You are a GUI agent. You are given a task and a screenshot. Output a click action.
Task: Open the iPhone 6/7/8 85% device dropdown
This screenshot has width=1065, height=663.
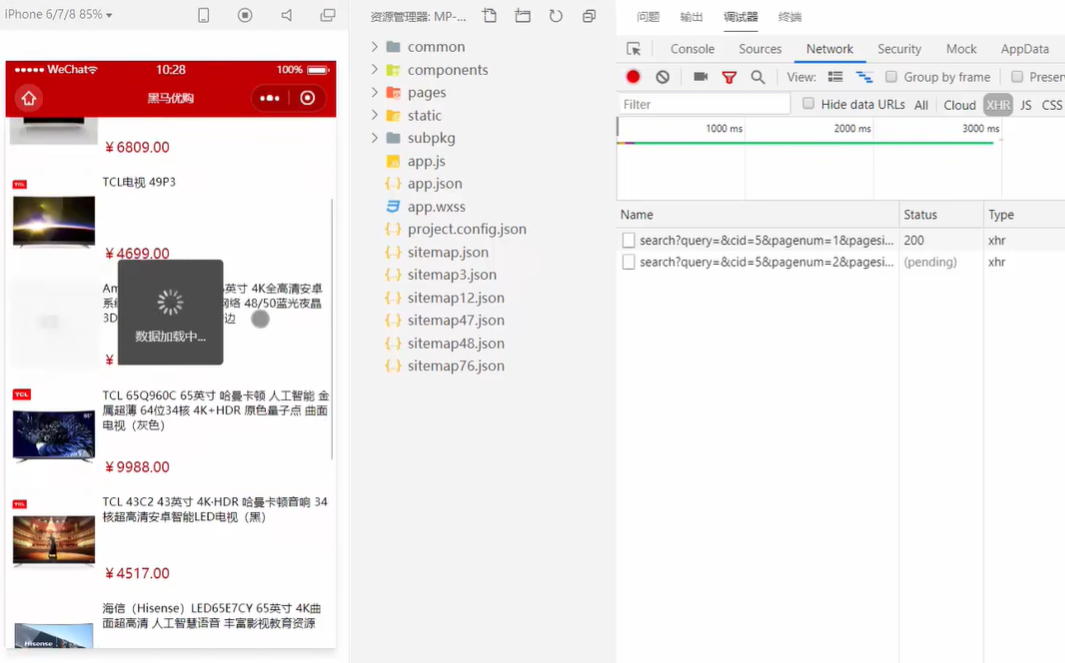pos(59,14)
